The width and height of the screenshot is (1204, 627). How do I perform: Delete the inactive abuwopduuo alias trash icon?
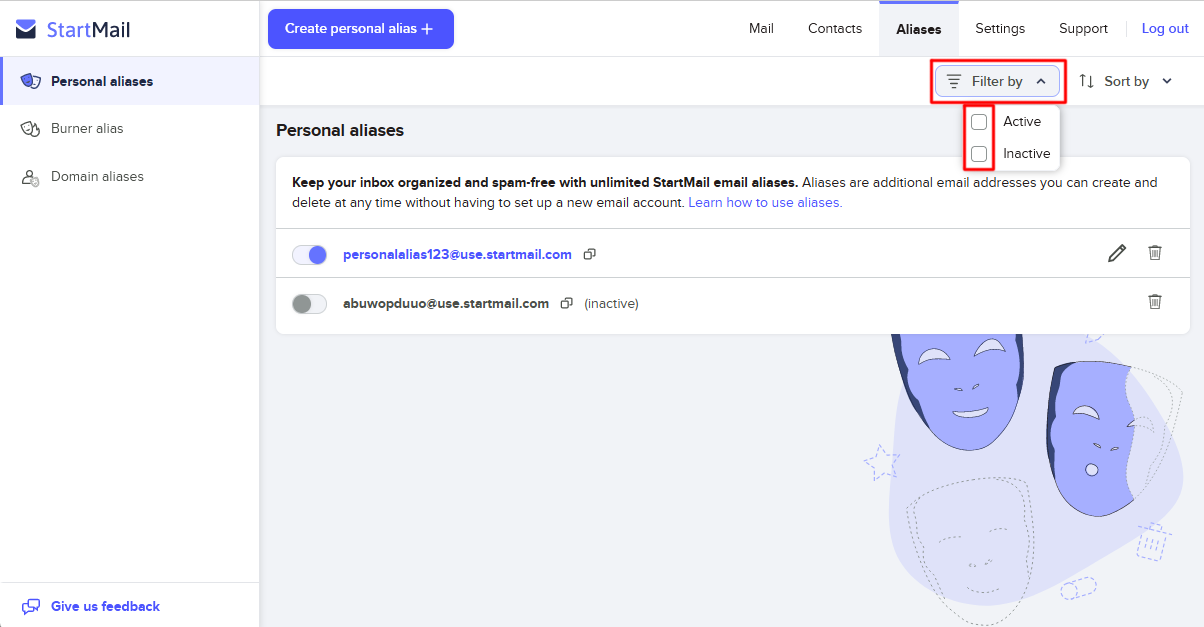[x=1155, y=301]
